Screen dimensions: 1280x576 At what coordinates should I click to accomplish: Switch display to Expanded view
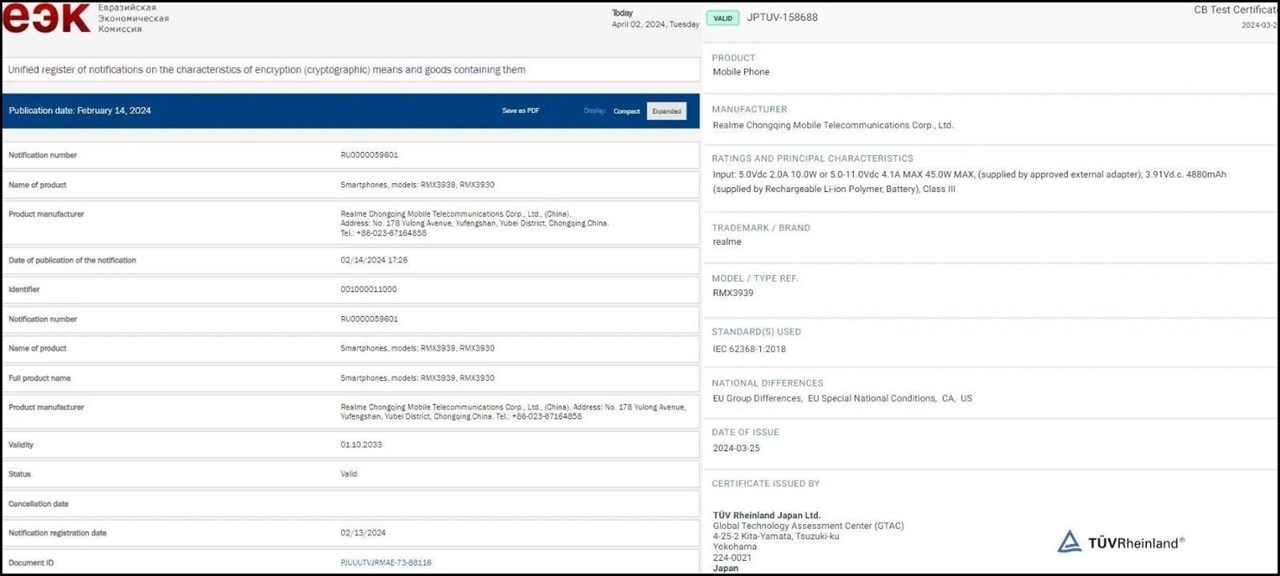(x=667, y=111)
